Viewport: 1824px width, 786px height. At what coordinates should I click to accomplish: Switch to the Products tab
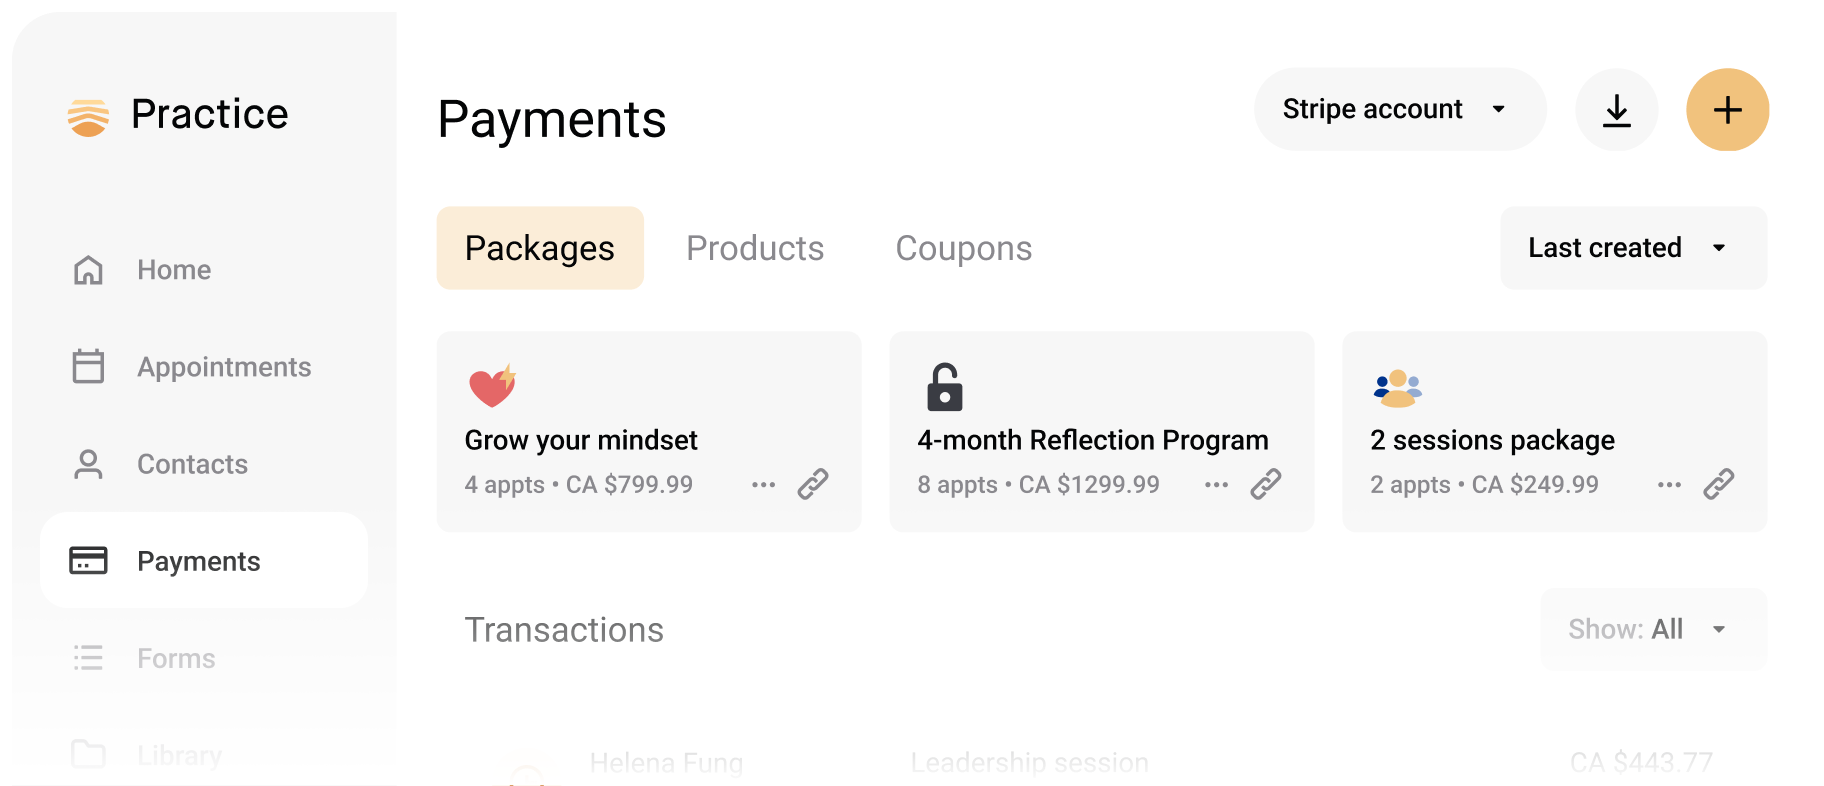click(x=755, y=248)
